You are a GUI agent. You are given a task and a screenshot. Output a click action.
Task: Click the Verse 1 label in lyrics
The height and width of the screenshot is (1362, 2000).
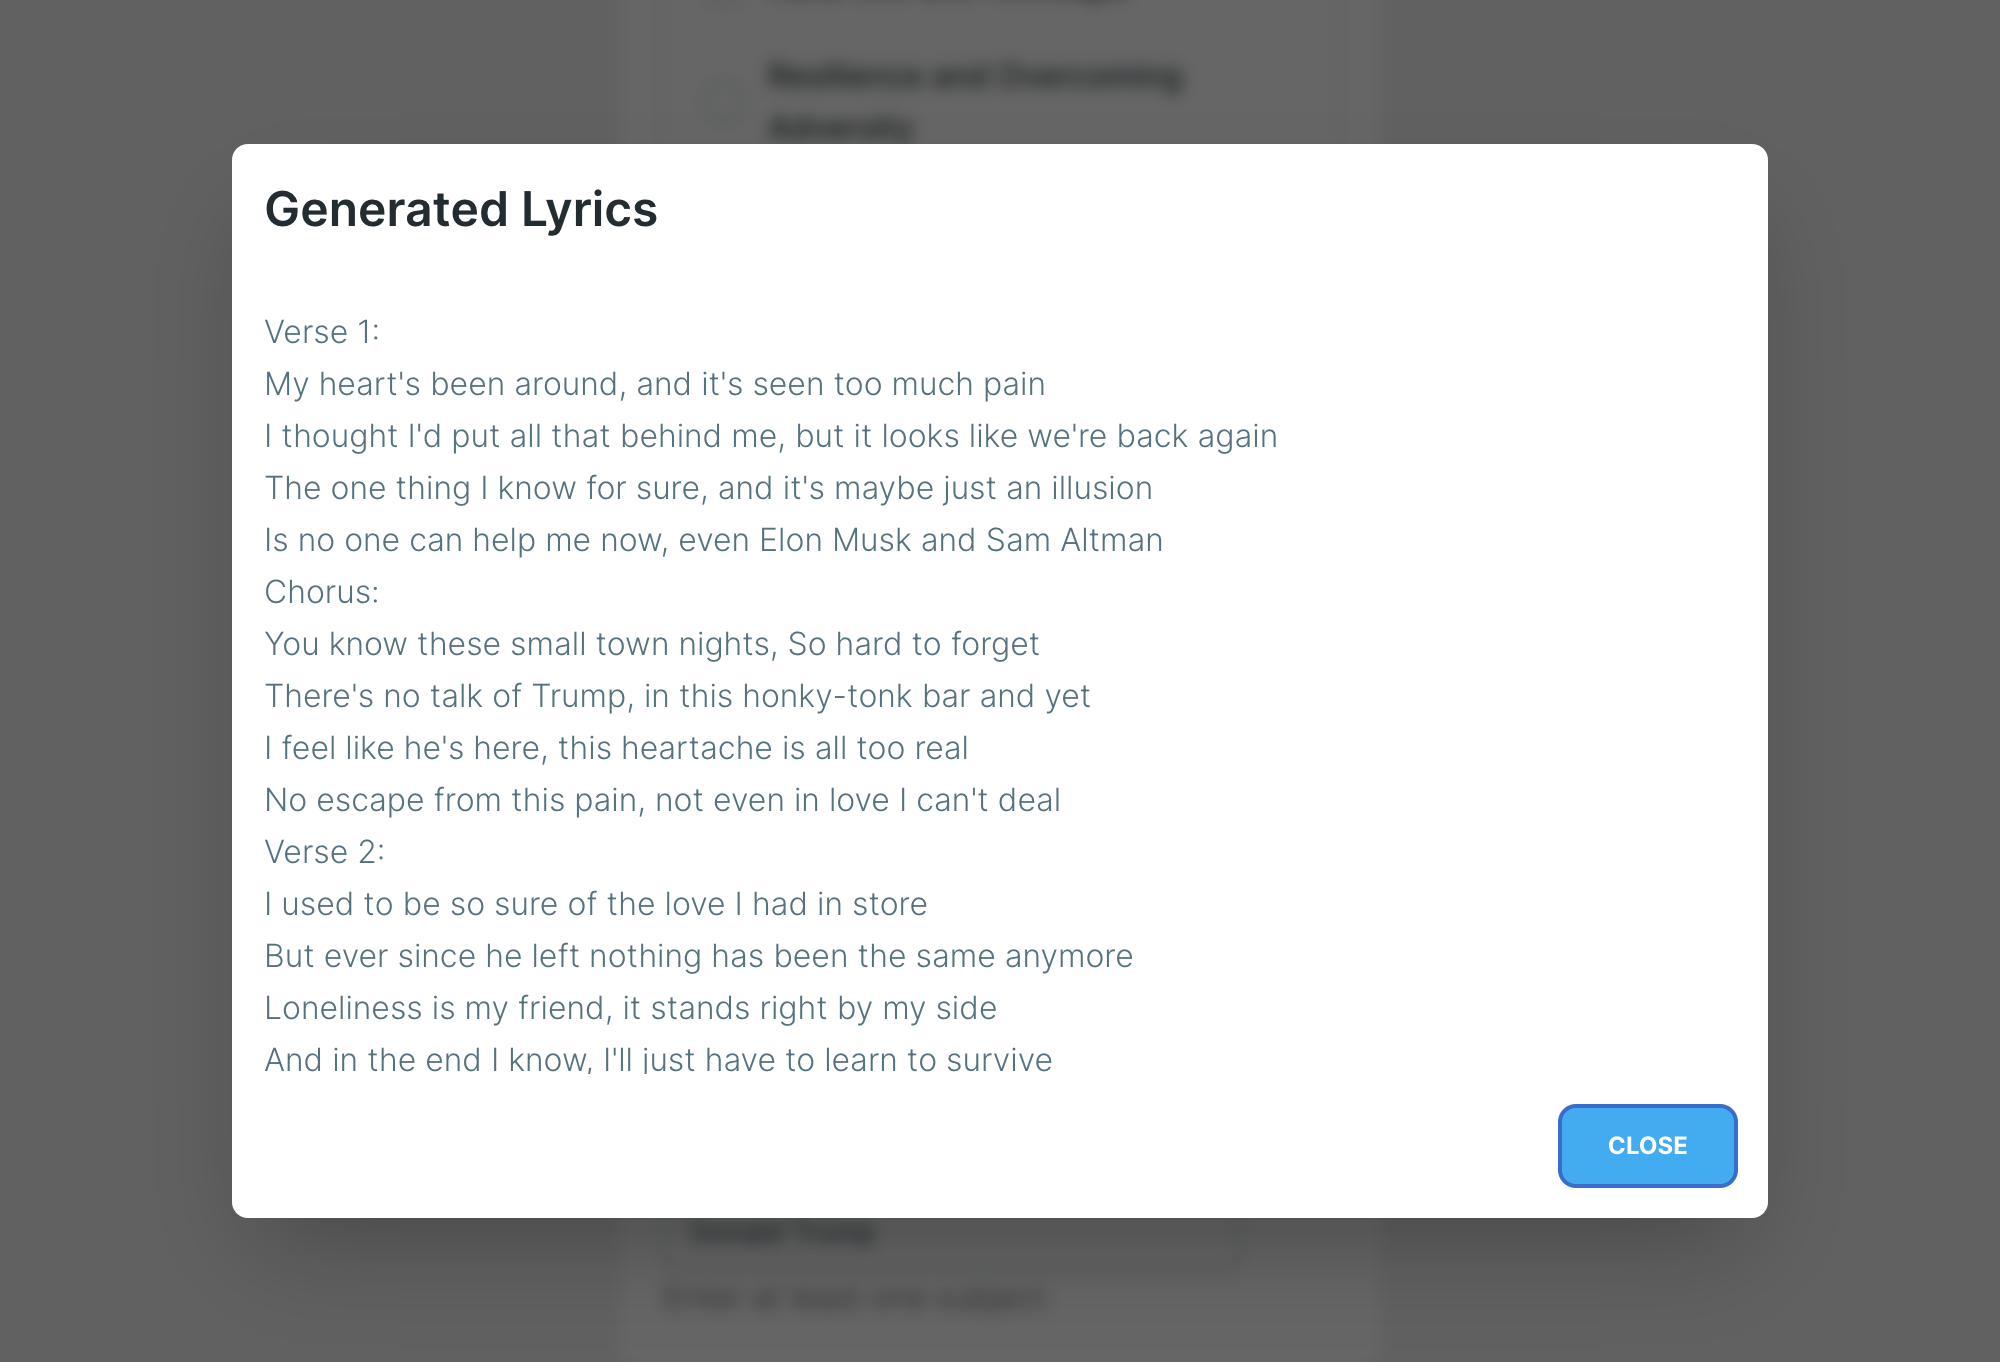(322, 332)
